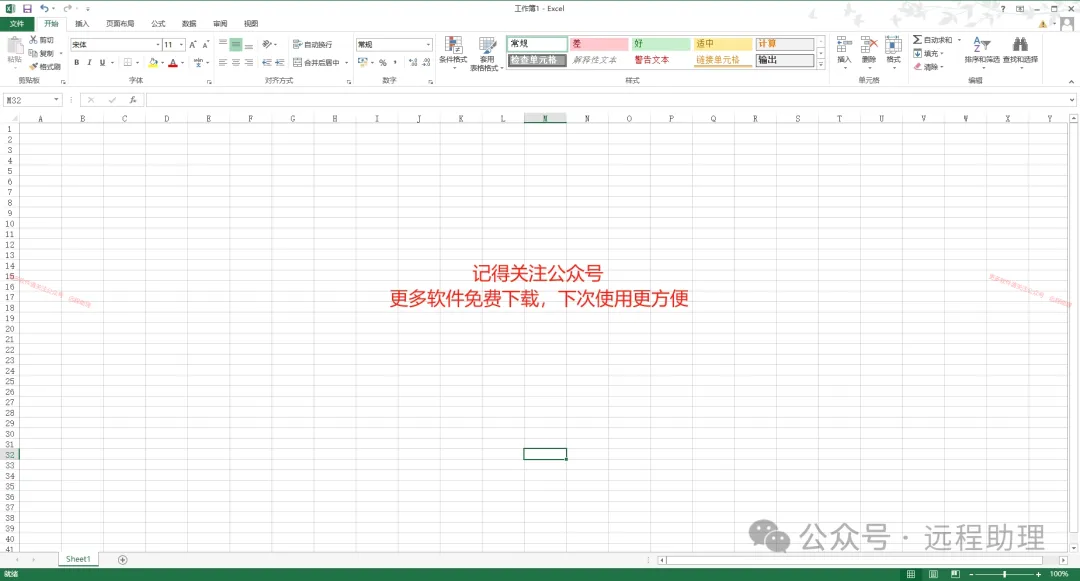This screenshot has width=1080, height=581.
Task: Apply the 输出 cell style
Action: click(x=785, y=60)
